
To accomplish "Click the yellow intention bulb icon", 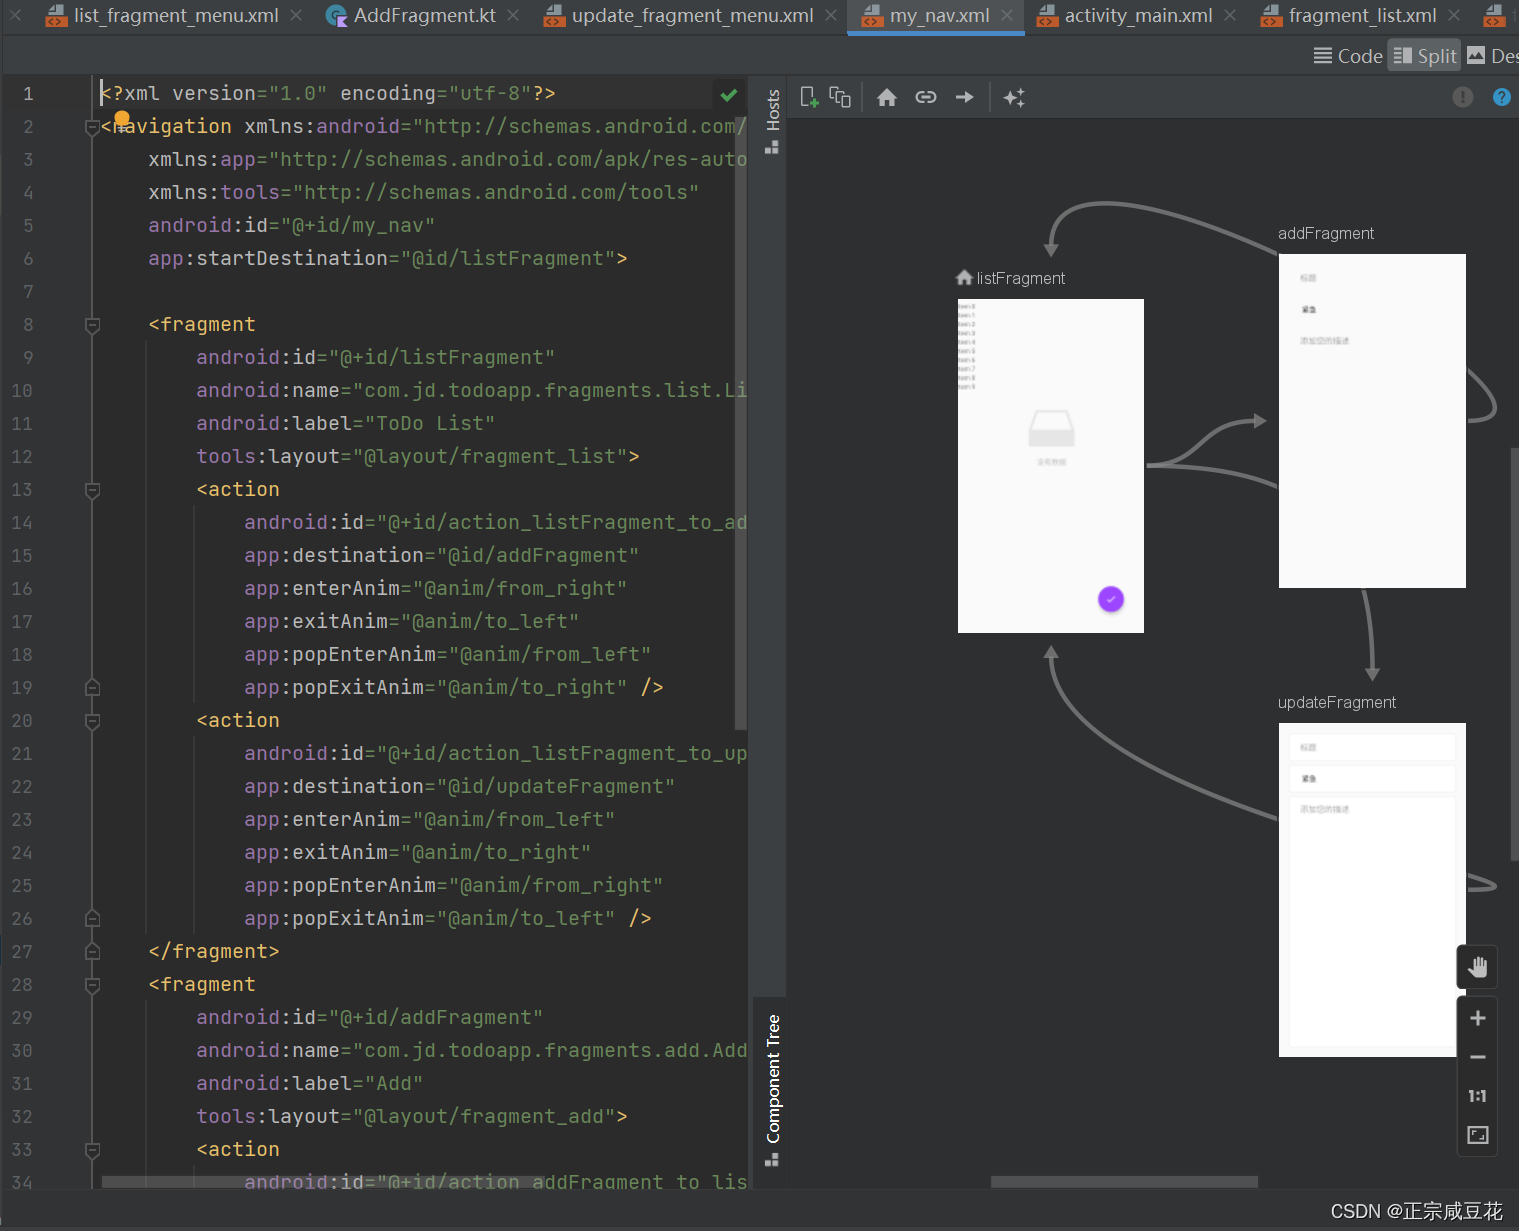I will click(x=122, y=119).
